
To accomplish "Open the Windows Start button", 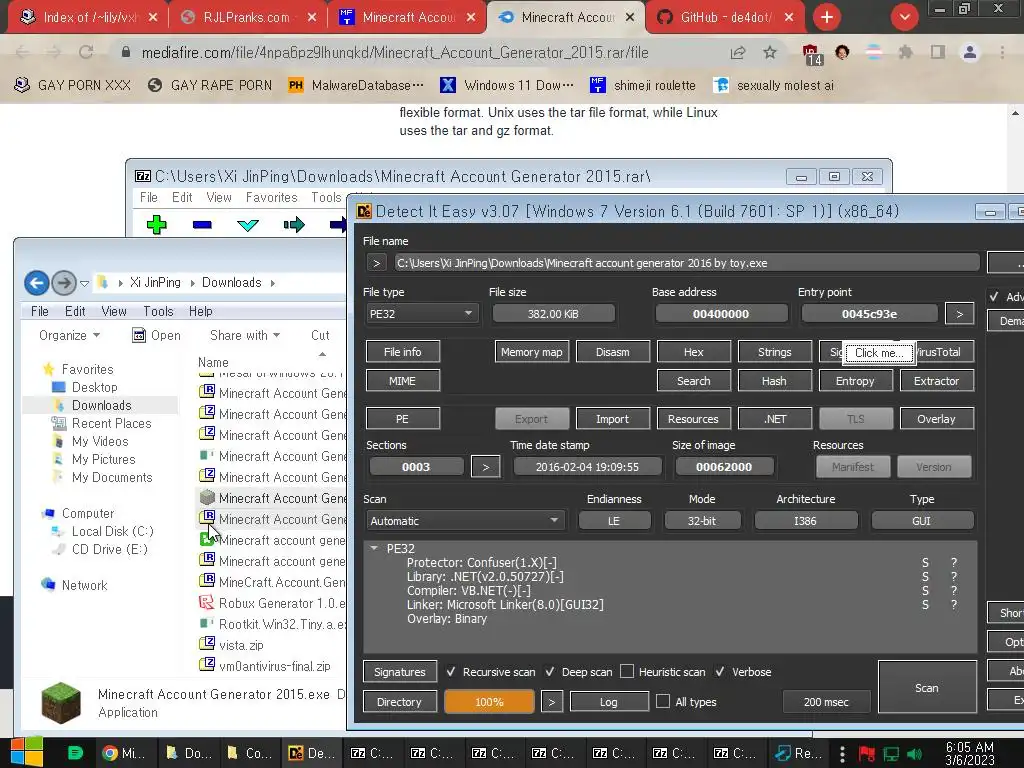I will 27,752.
